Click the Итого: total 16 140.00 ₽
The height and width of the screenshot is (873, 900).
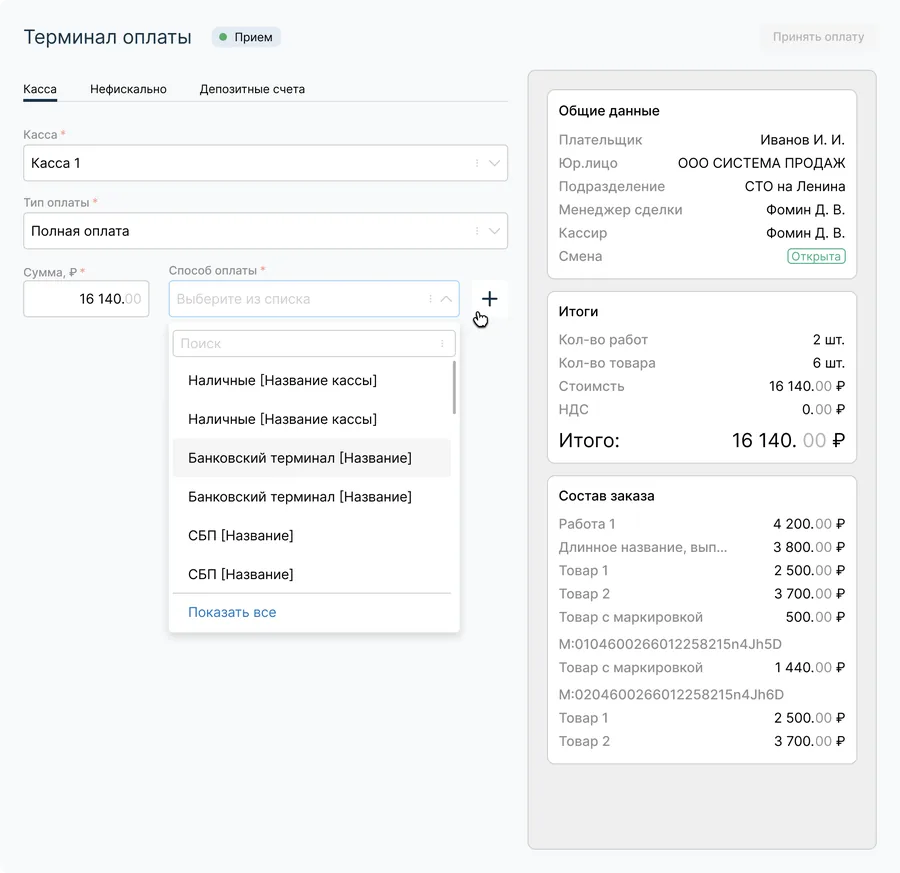[788, 440]
